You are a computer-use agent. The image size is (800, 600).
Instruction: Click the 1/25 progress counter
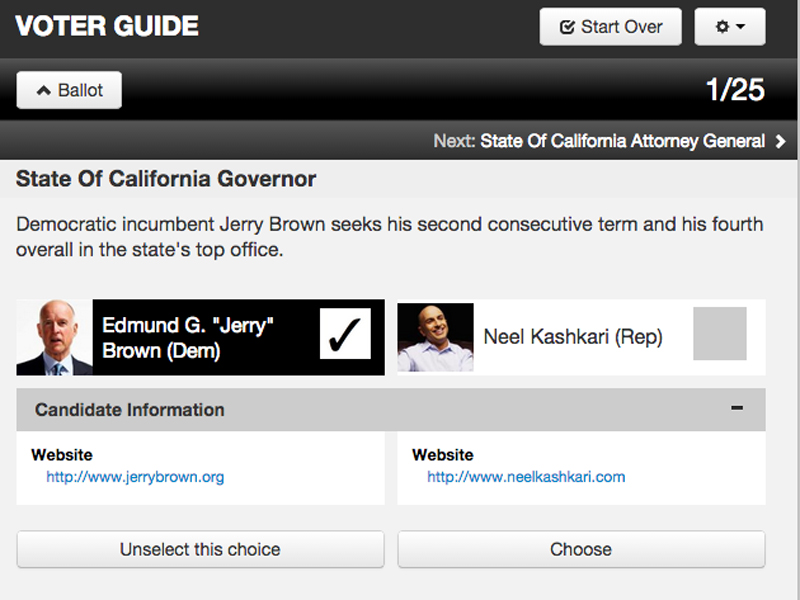coord(735,90)
